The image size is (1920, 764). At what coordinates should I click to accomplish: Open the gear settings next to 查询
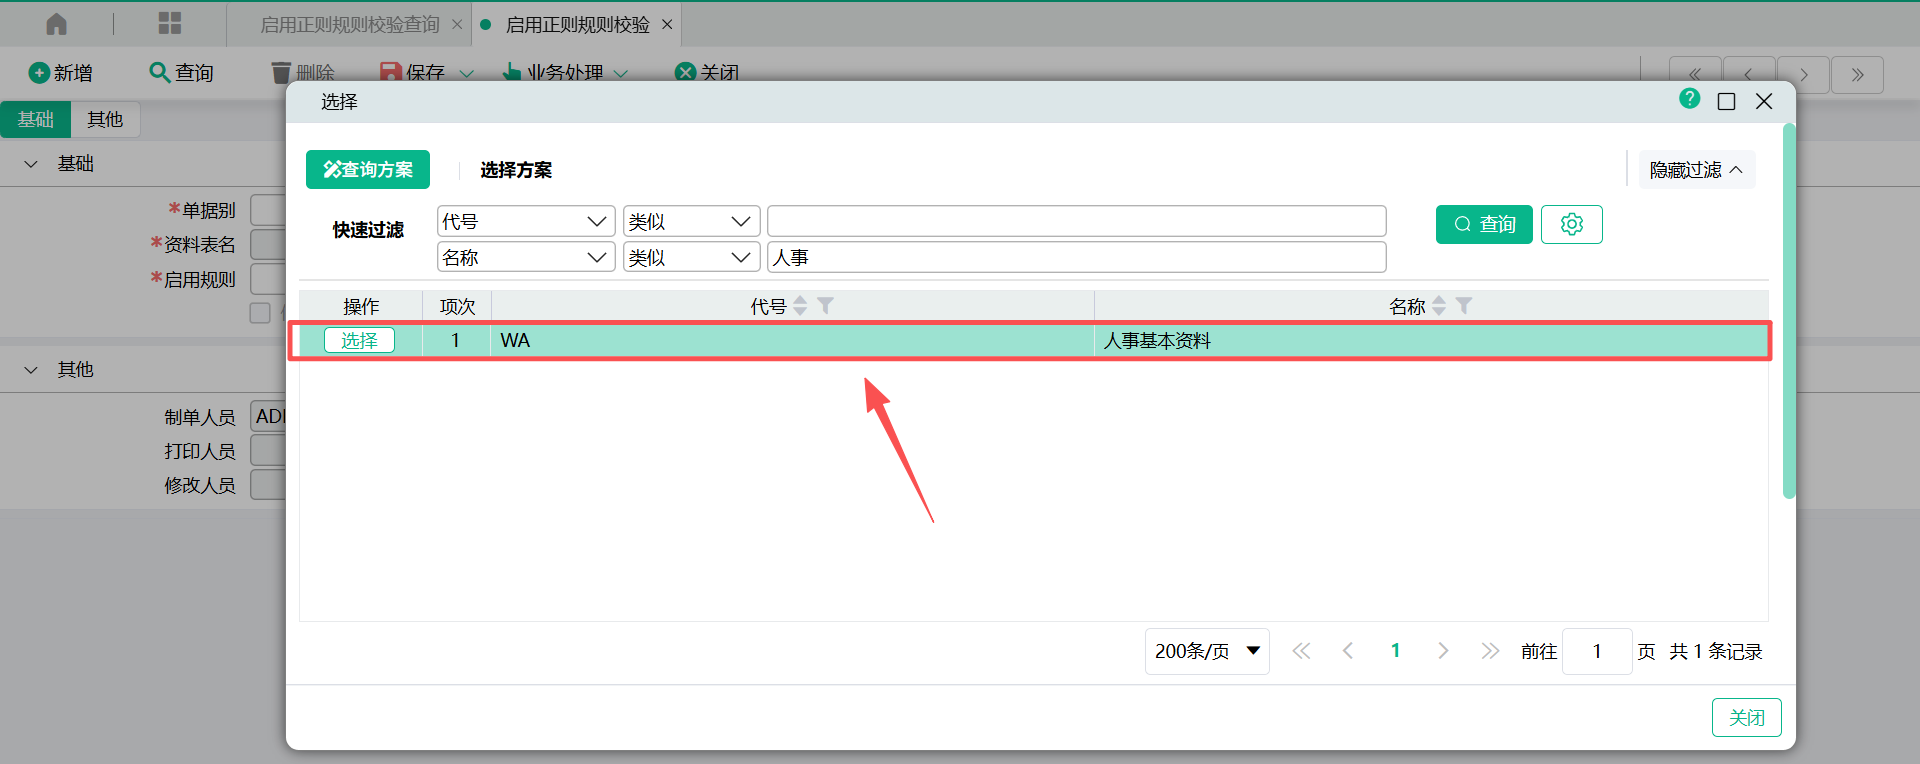tap(1571, 224)
